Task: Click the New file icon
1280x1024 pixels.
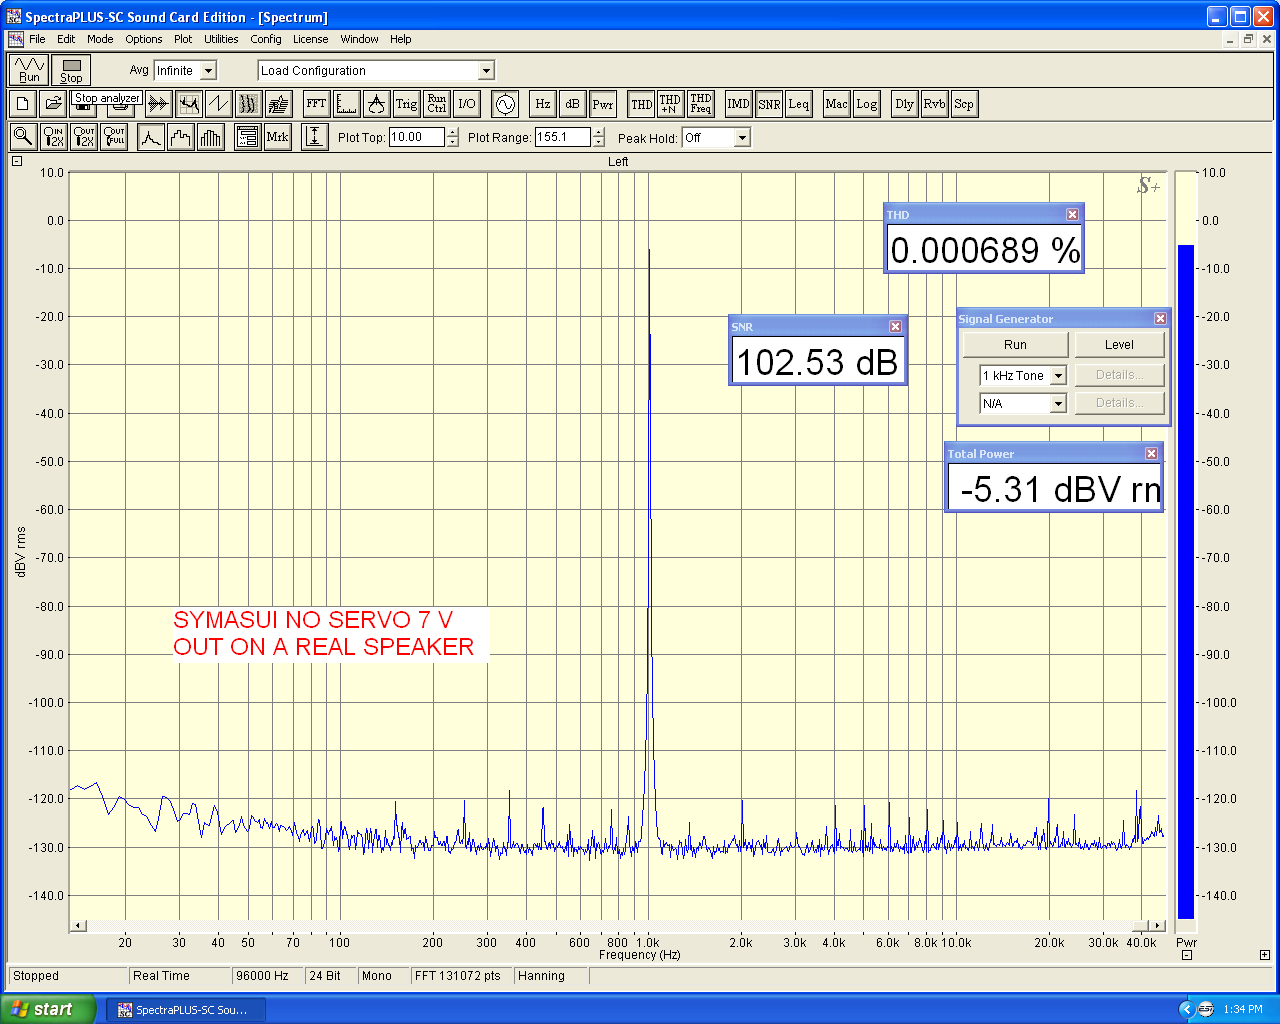Action: (23, 103)
